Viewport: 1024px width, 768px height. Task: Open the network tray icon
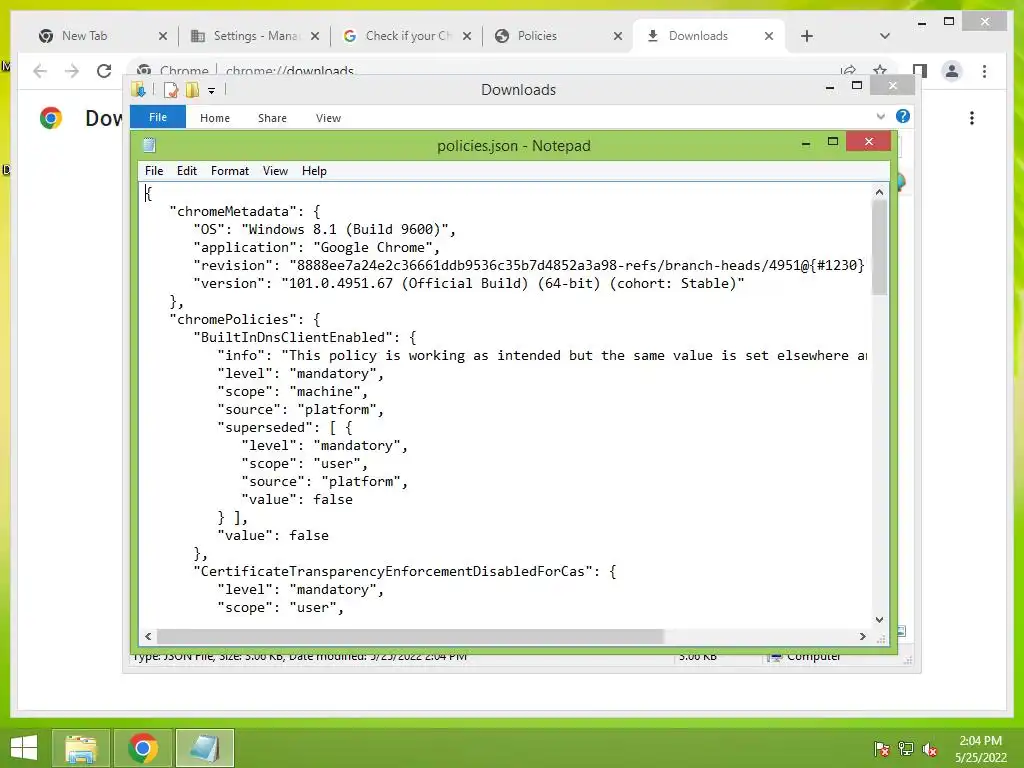(x=906, y=749)
